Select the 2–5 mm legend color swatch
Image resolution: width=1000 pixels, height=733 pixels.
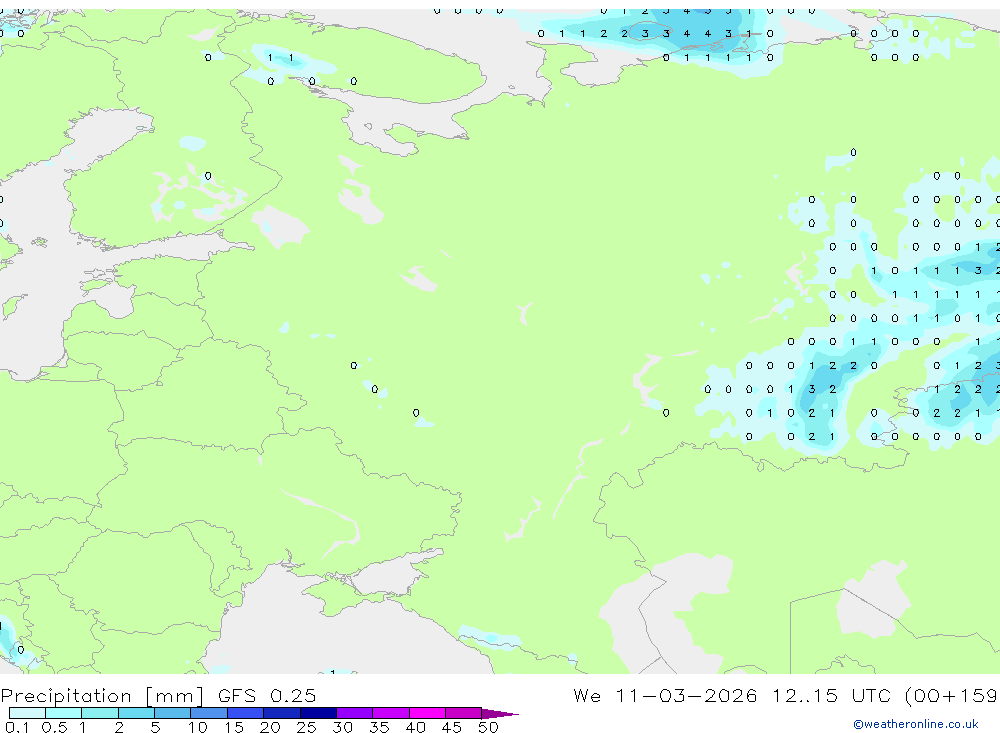(x=136, y=713)
